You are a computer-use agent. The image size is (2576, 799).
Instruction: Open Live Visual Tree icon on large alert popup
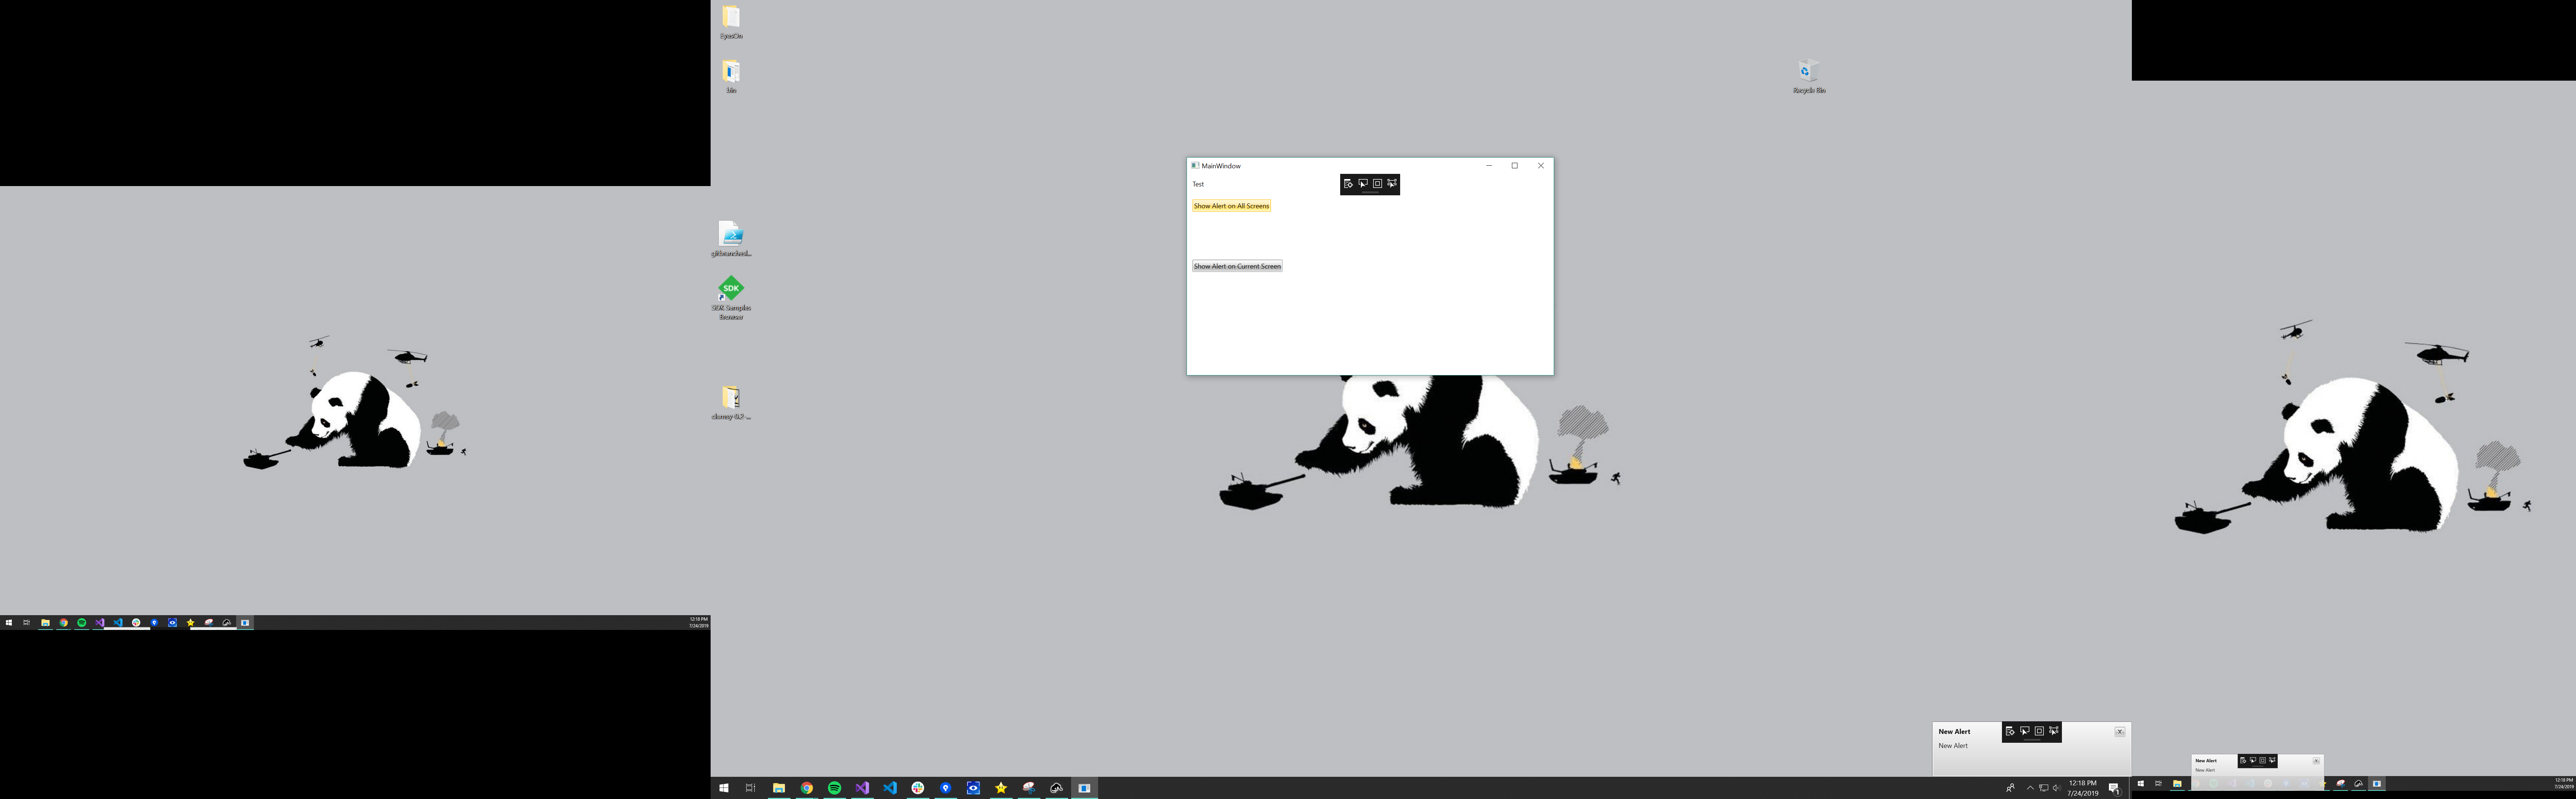click(2010, 731)
